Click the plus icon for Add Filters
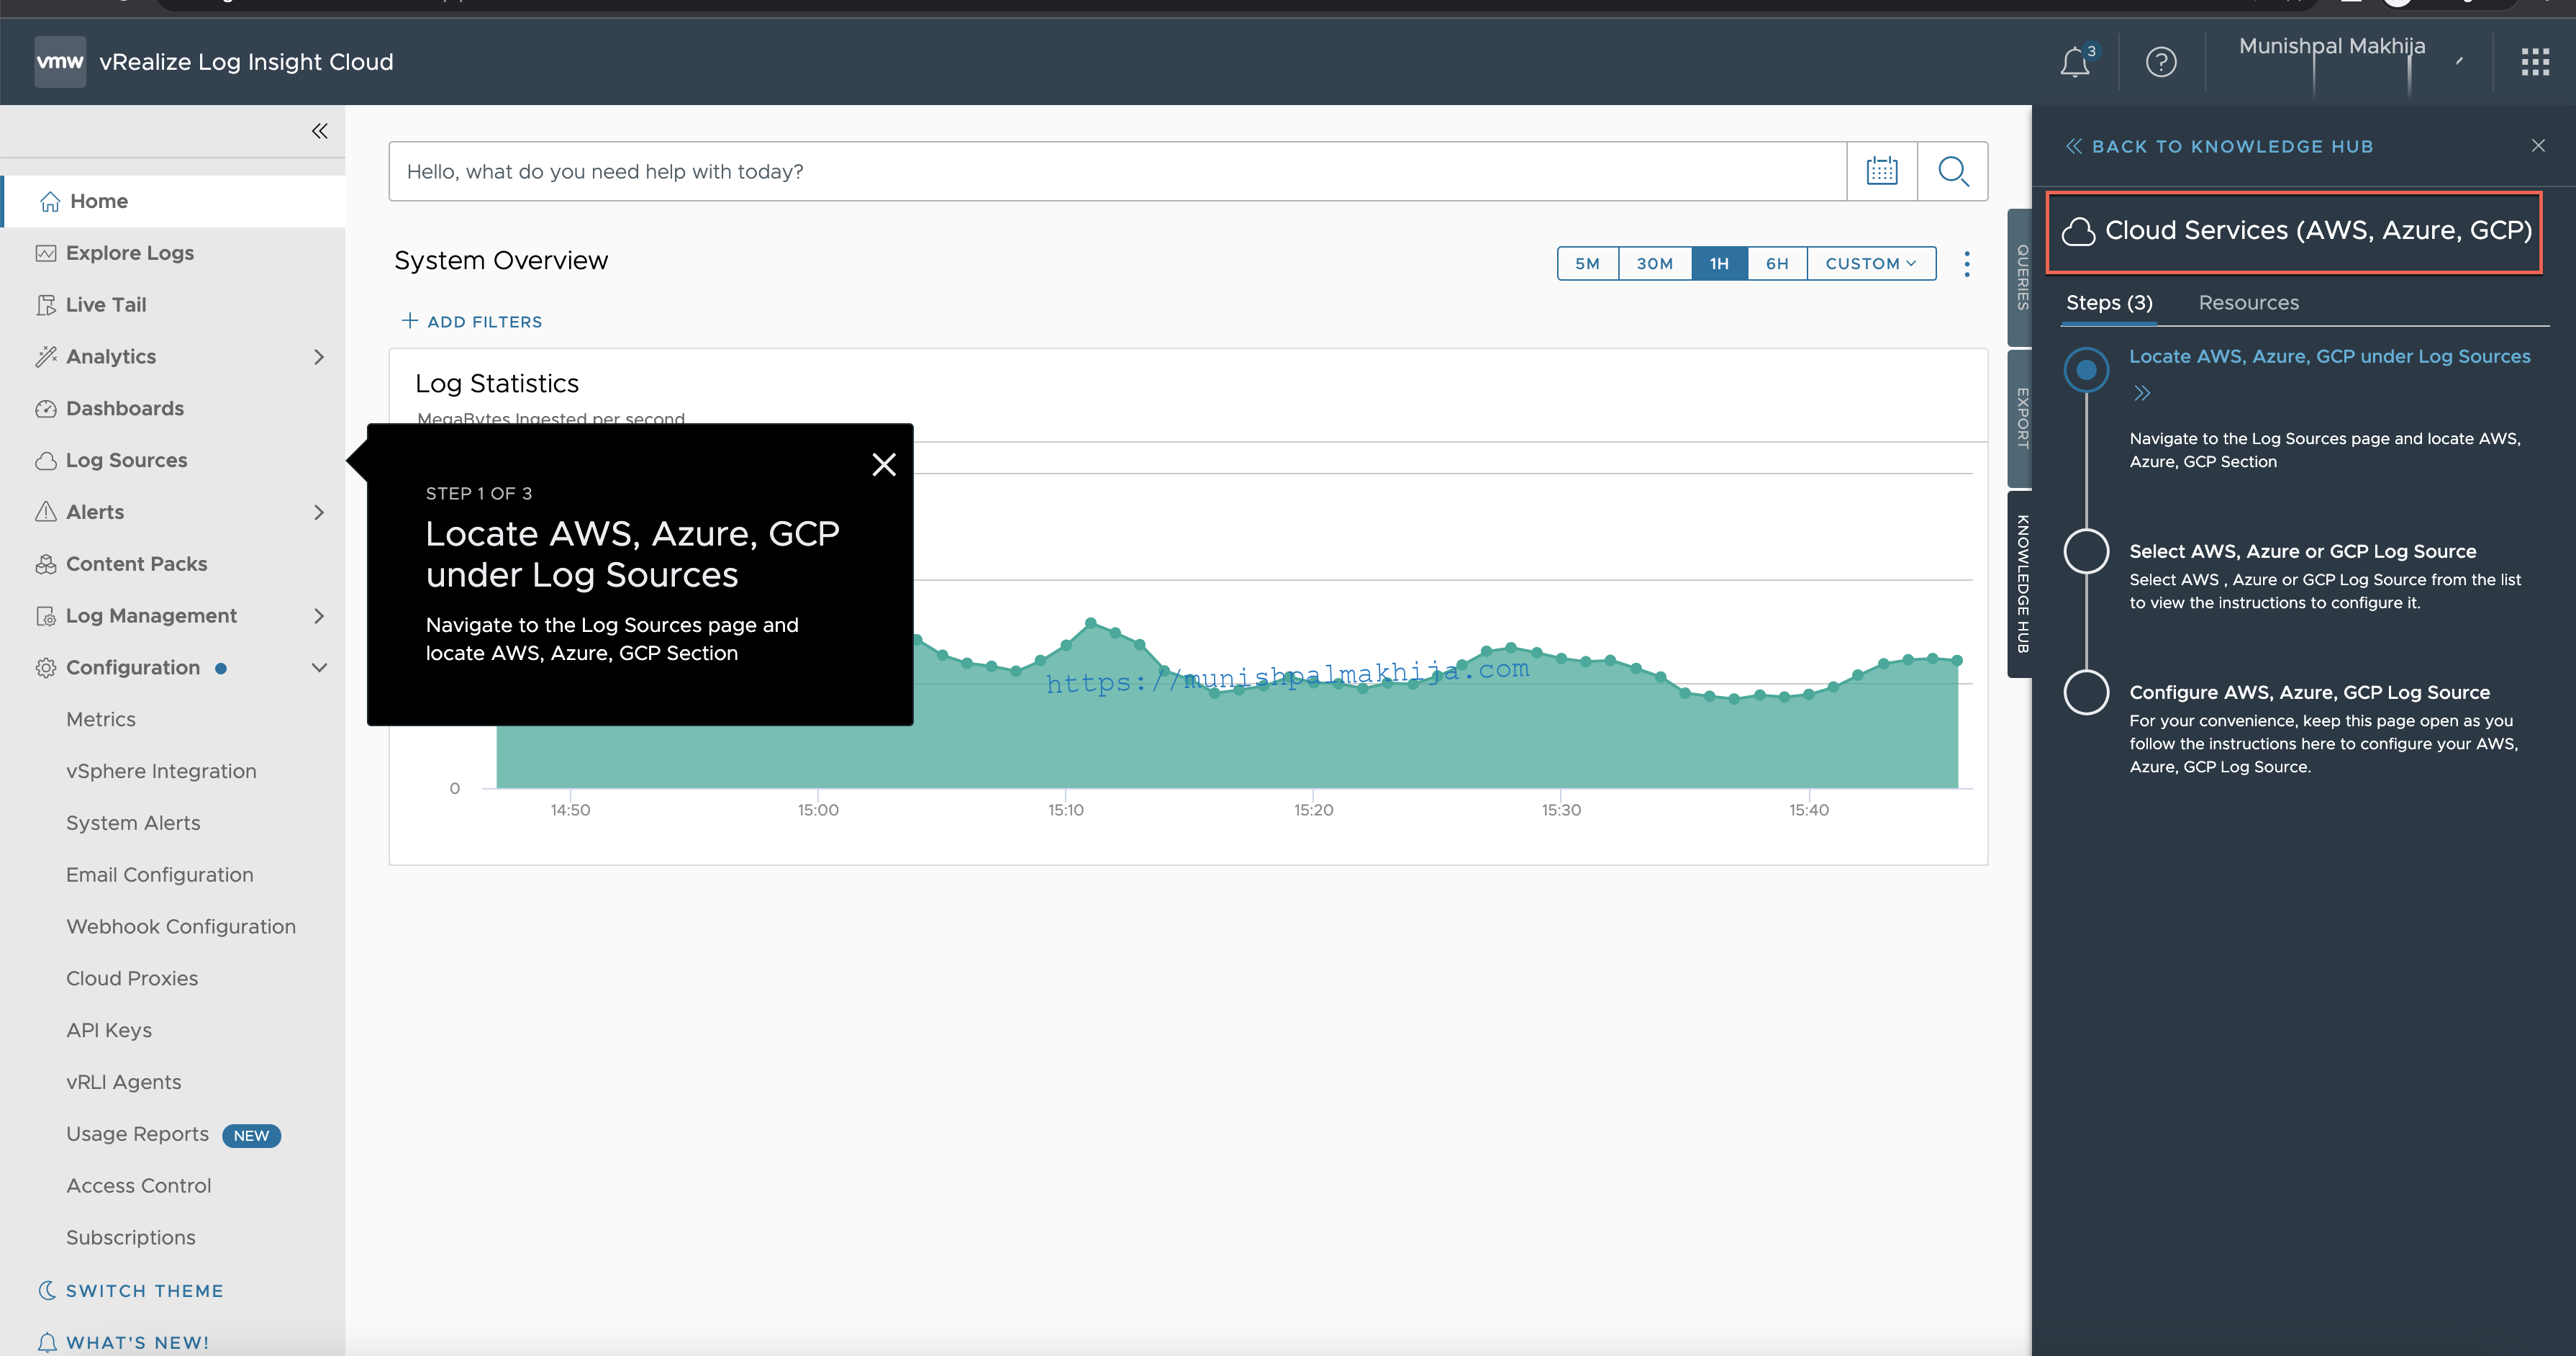Image resolution: width=2576 pixels, height=1356 pixels. tap(409, 321)
